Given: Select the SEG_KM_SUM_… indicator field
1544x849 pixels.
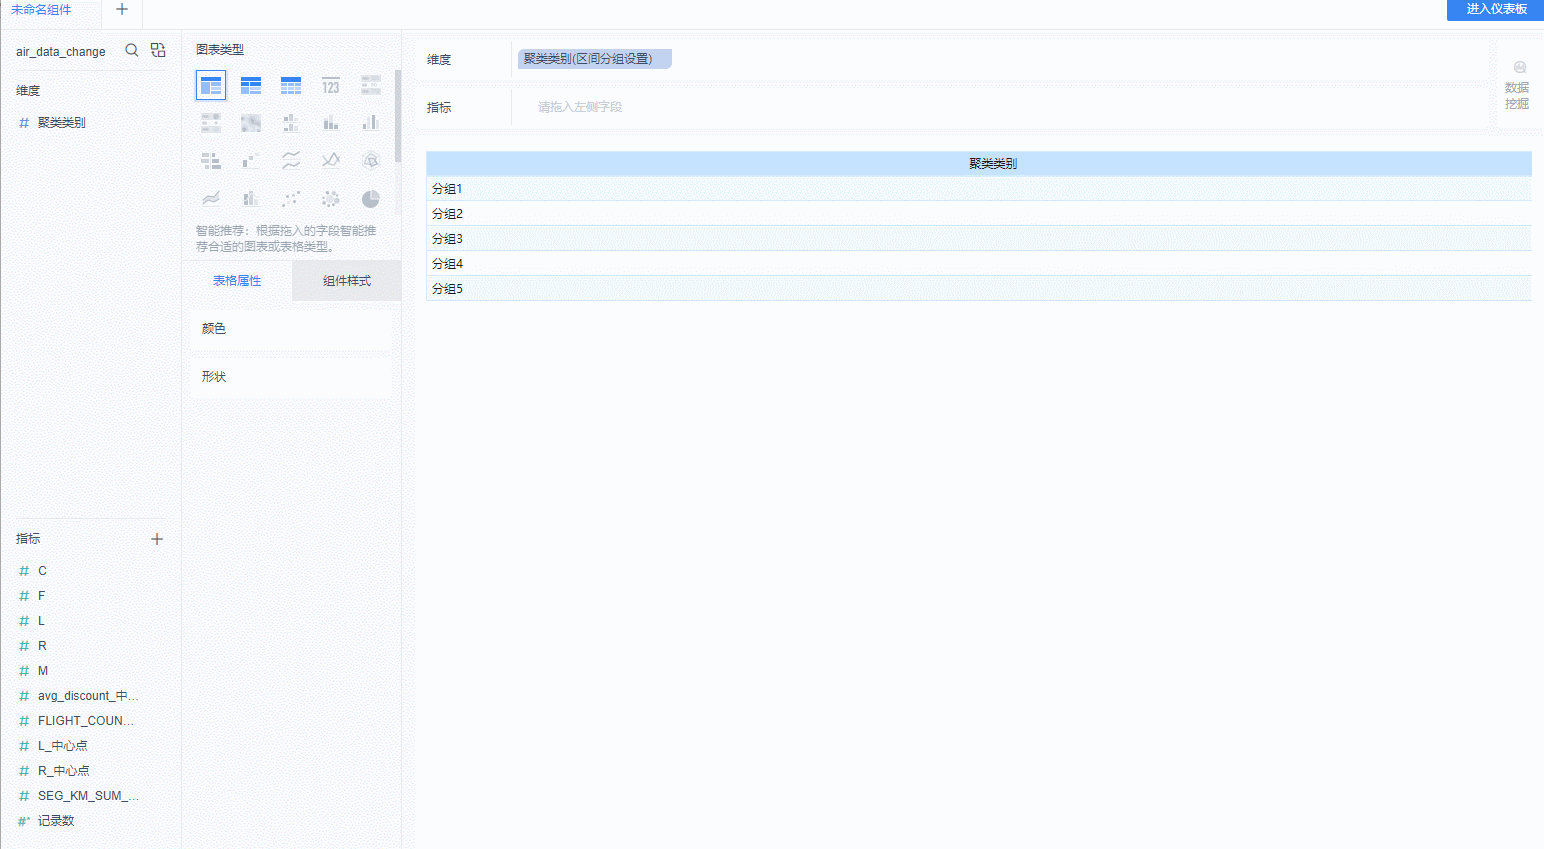Looking at the screenshot, I should (x=90, y=796).
